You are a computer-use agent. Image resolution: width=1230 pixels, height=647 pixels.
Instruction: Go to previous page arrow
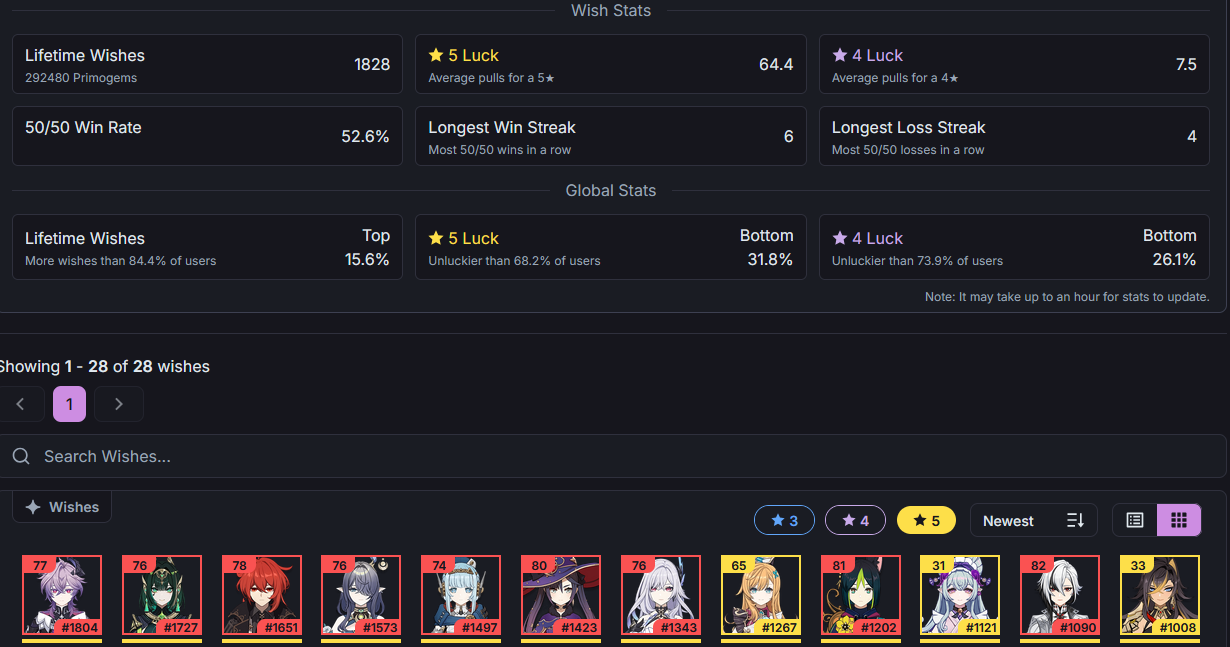tap(21, 404)
